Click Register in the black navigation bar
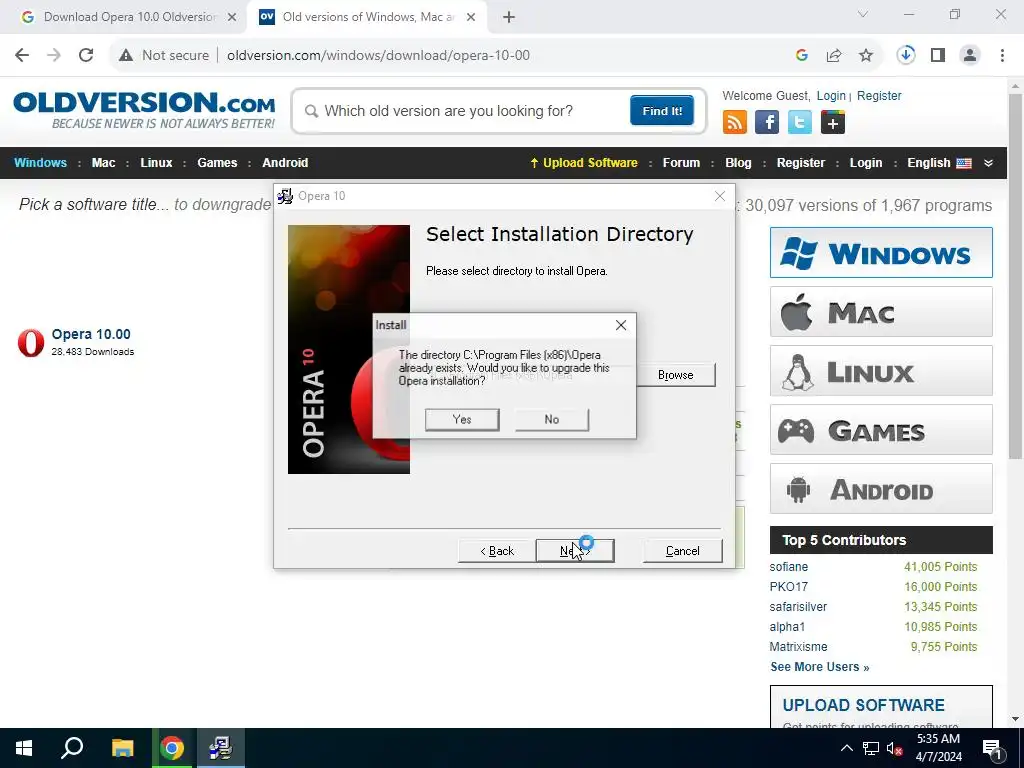 [x=801, y=163]
